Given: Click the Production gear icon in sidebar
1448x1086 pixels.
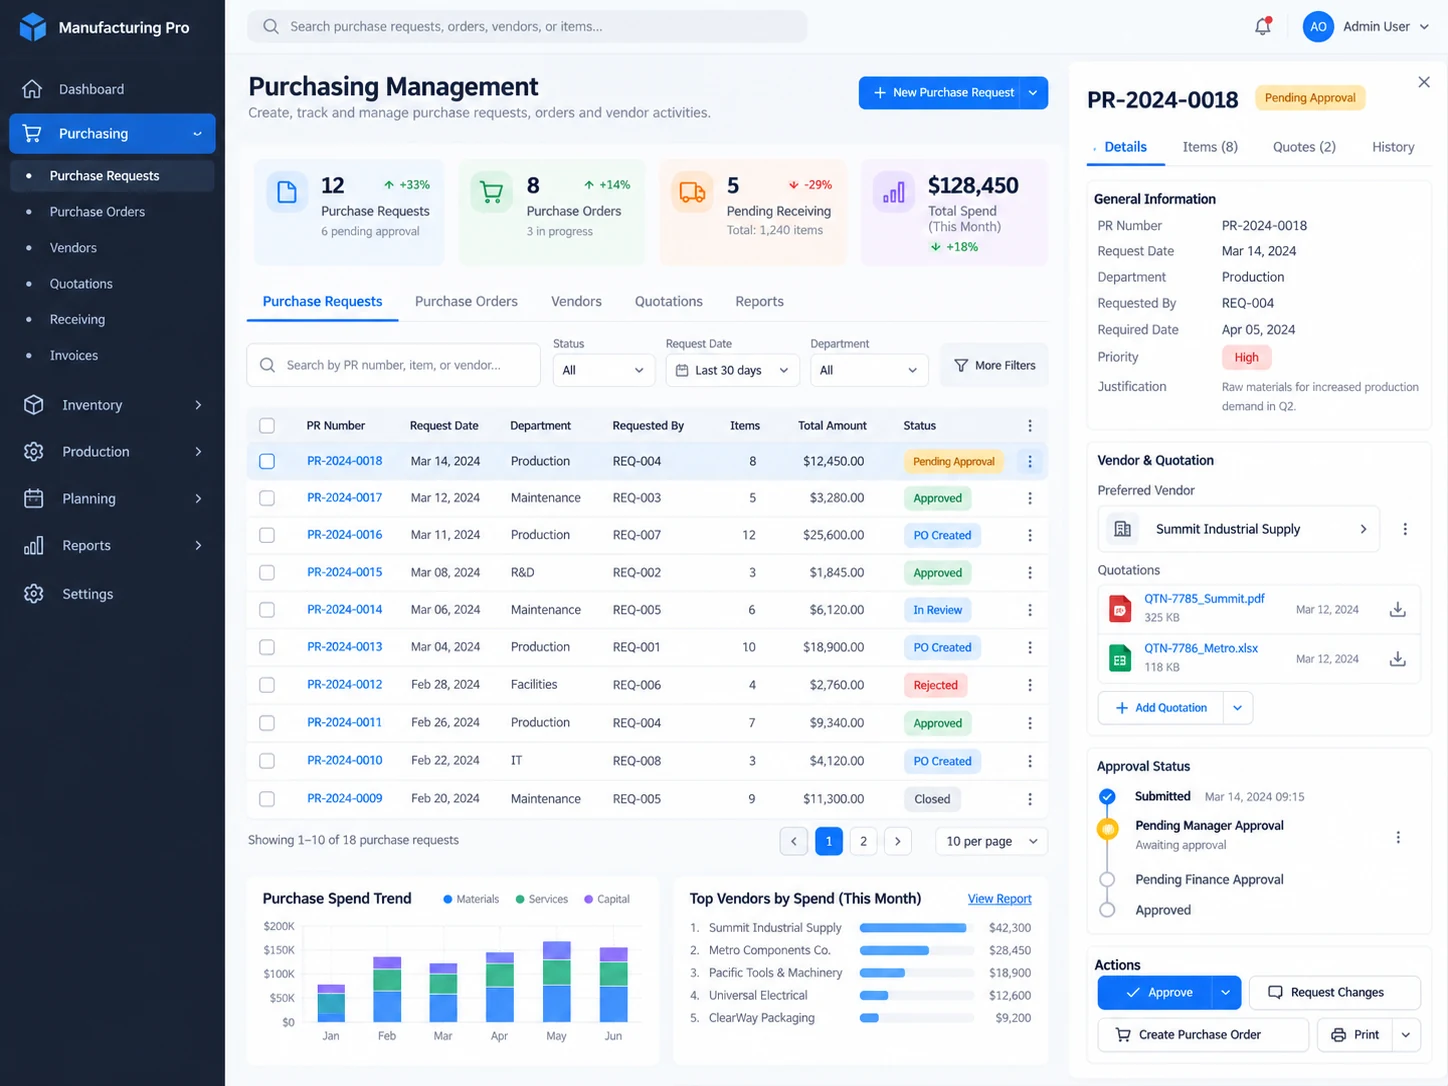Looking at the screenshot, I should pos(34,452).
